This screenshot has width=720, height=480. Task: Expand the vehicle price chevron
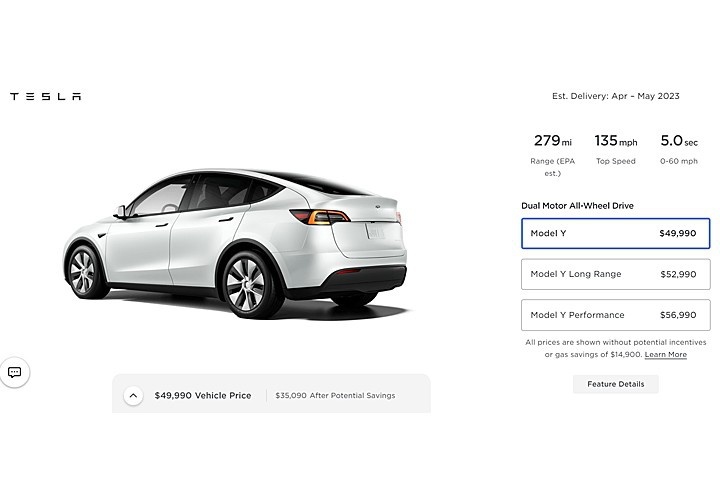coord(133,395)
